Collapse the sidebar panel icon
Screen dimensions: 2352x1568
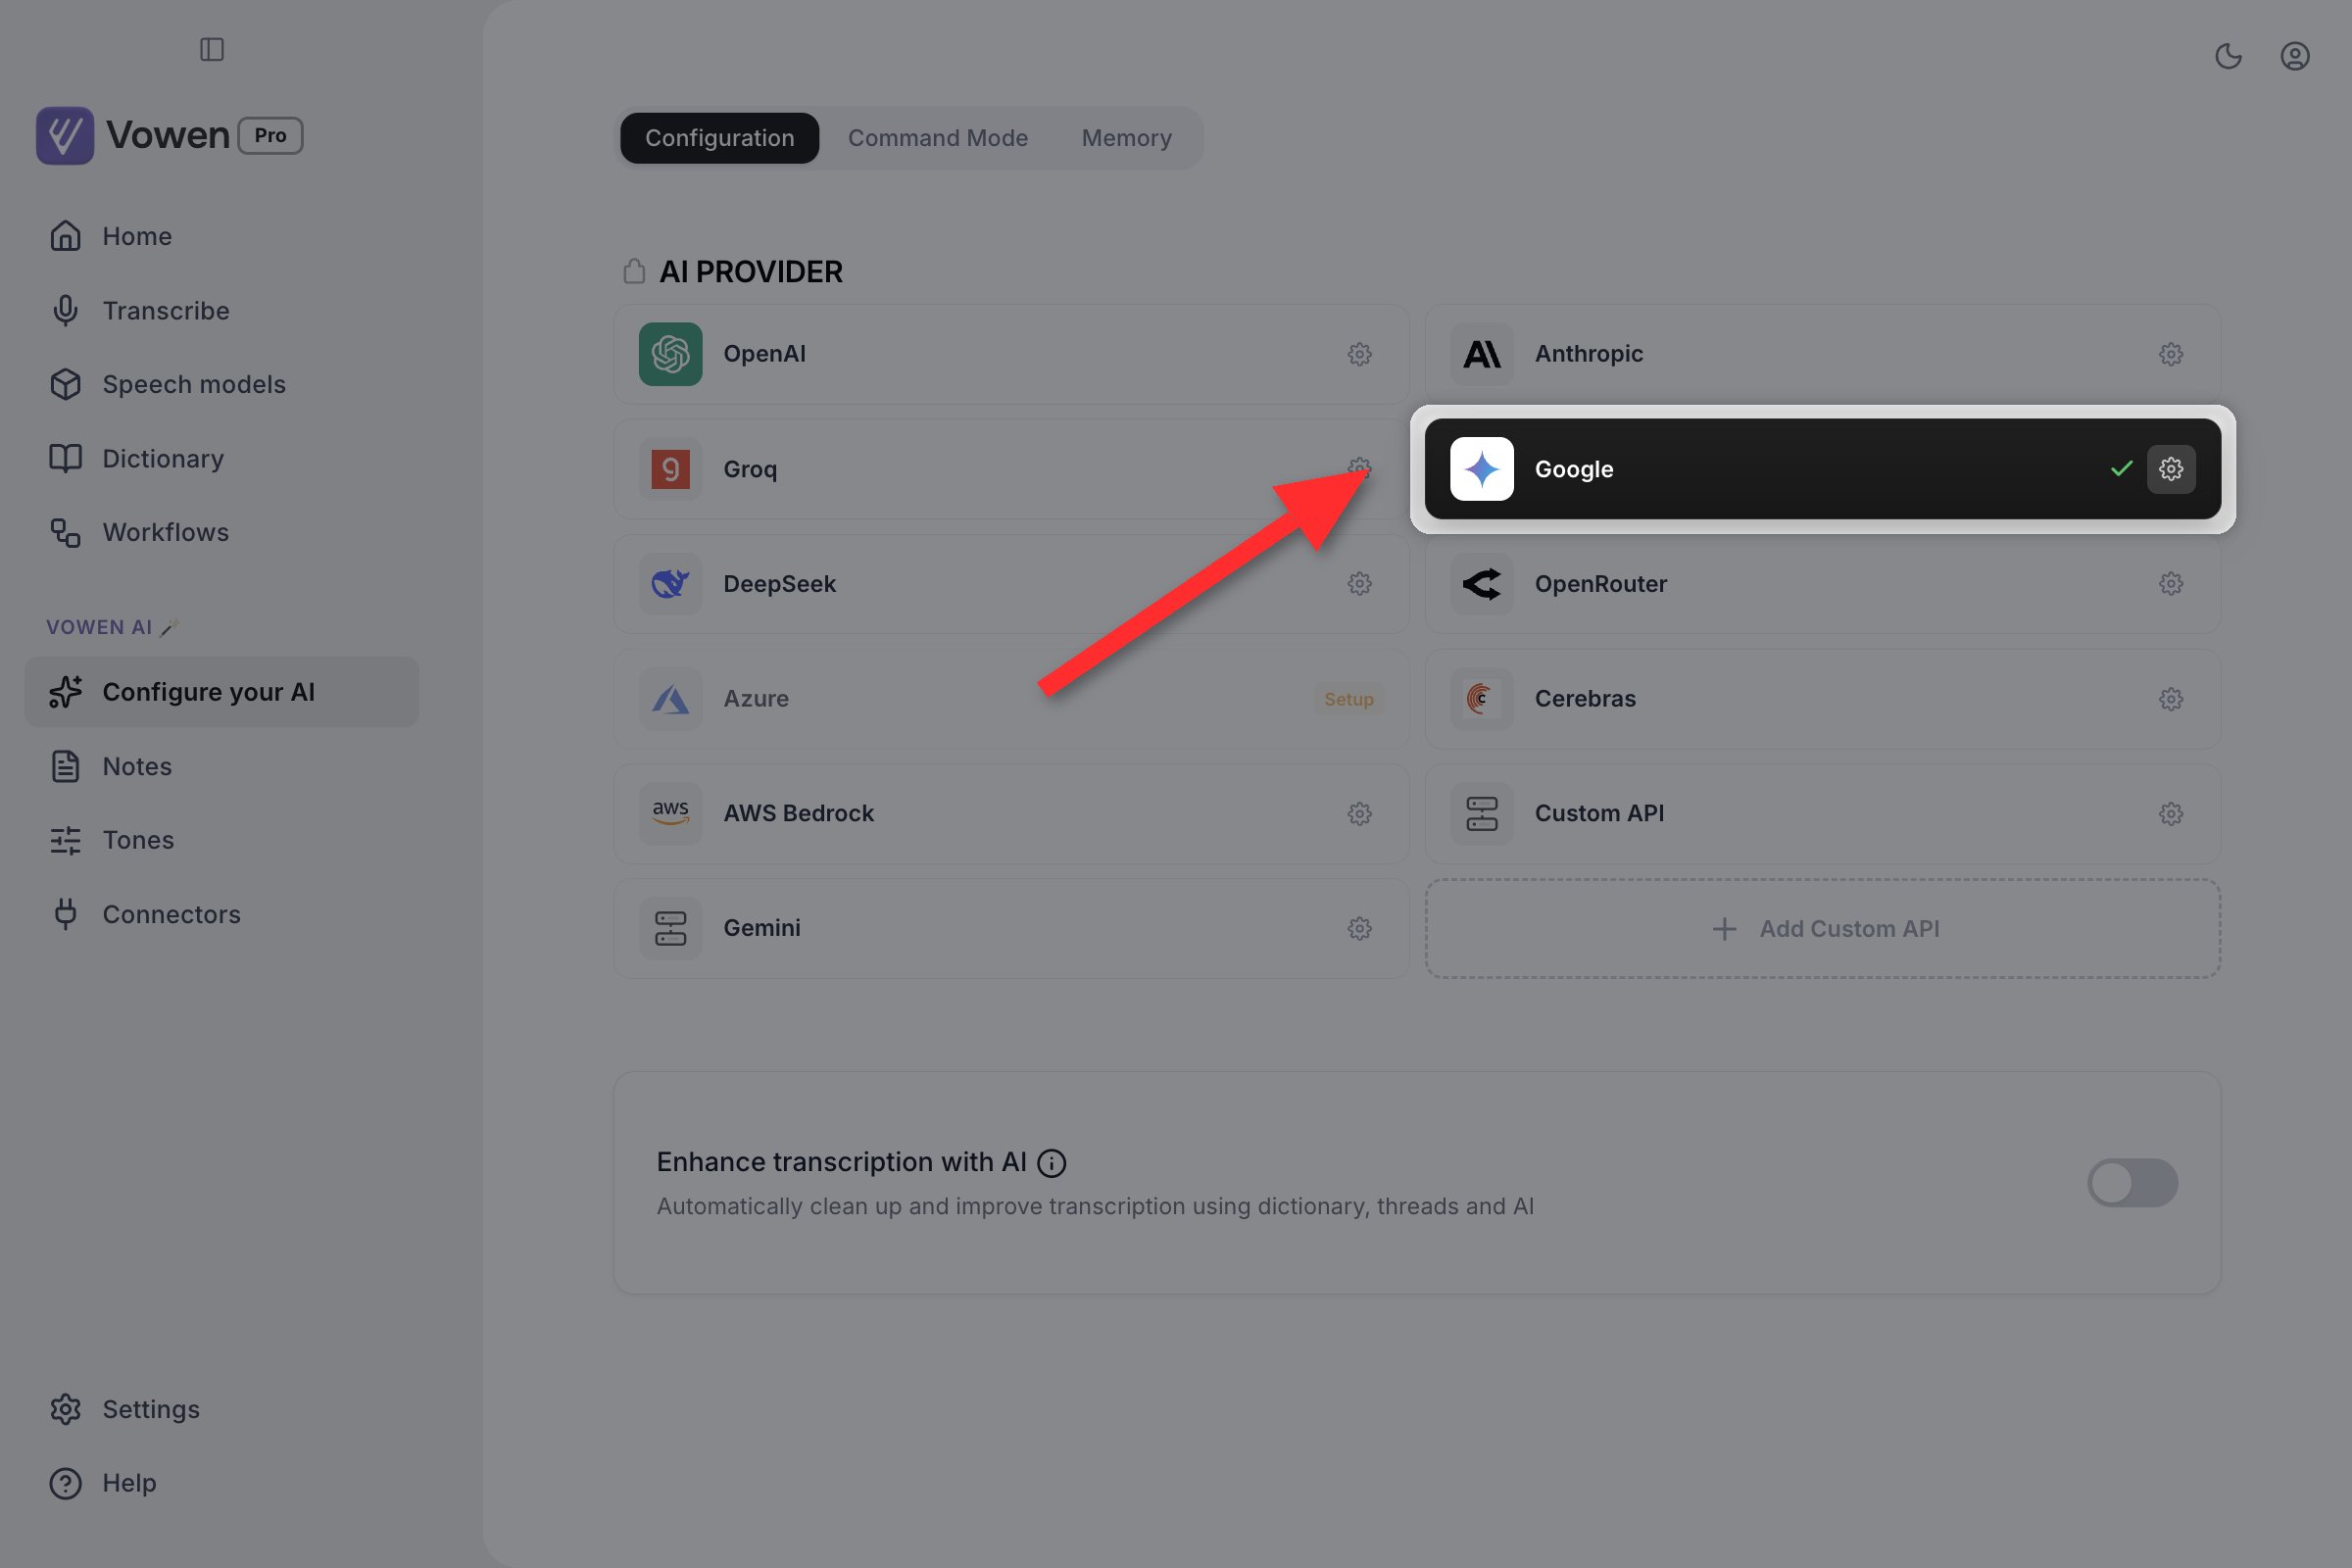[212, 49]
